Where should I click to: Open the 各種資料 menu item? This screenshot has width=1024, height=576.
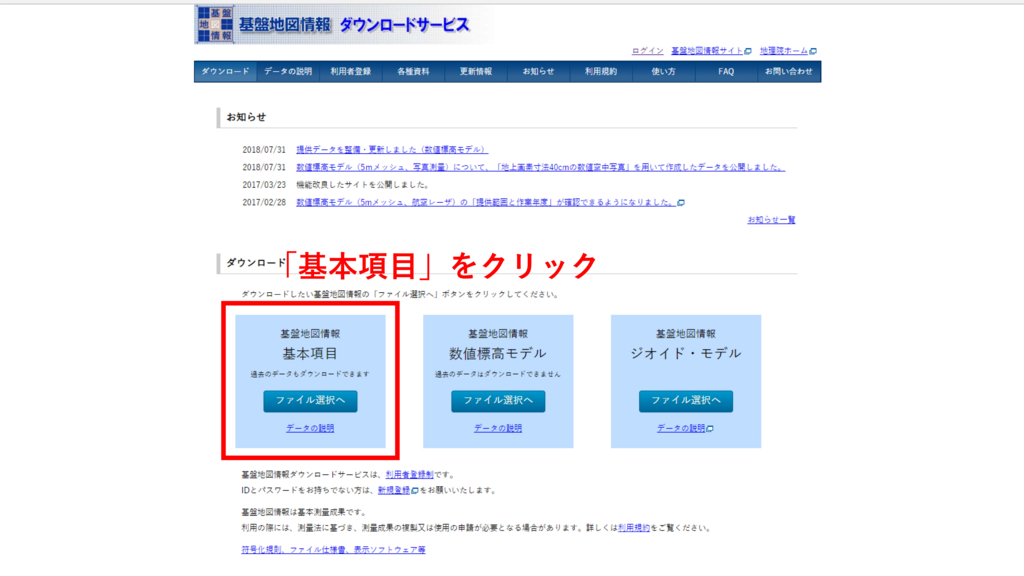click(x=413, y=72)
